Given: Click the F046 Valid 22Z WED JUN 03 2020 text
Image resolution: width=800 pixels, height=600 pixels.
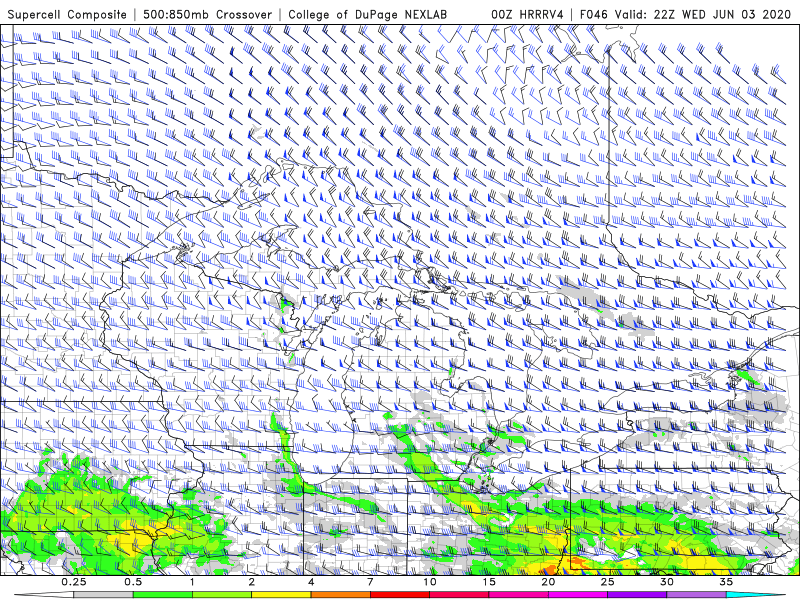Looking at the screenshot, I should tap(685, 14).
